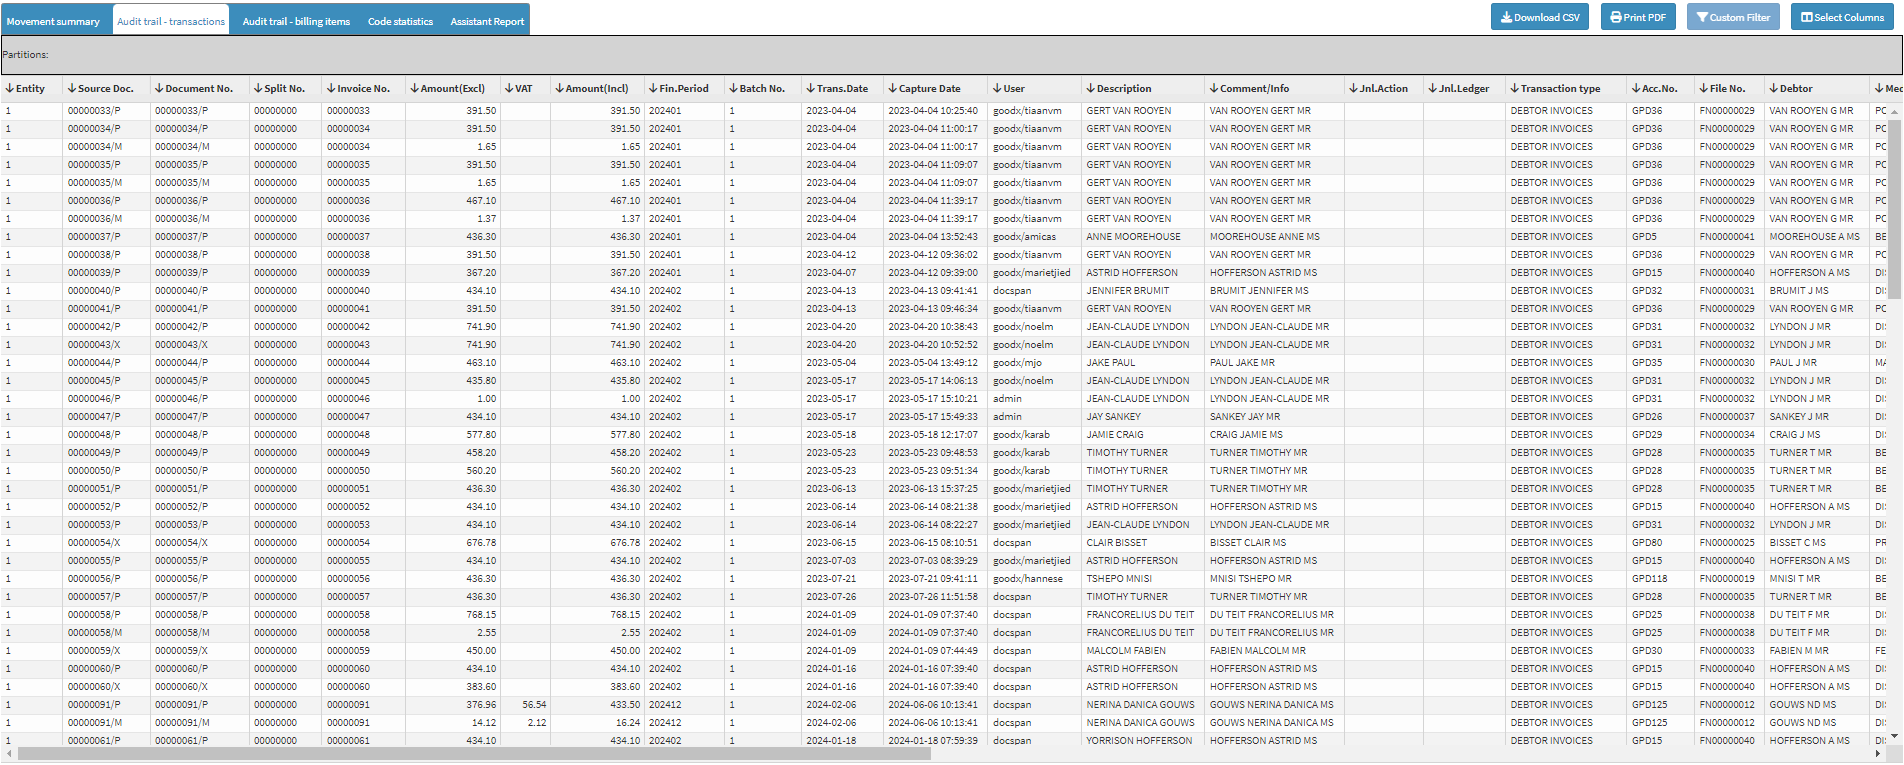Switch to Movement summary tab
Viewport: 1904px width, 765px height.
(x=53, y=21)
